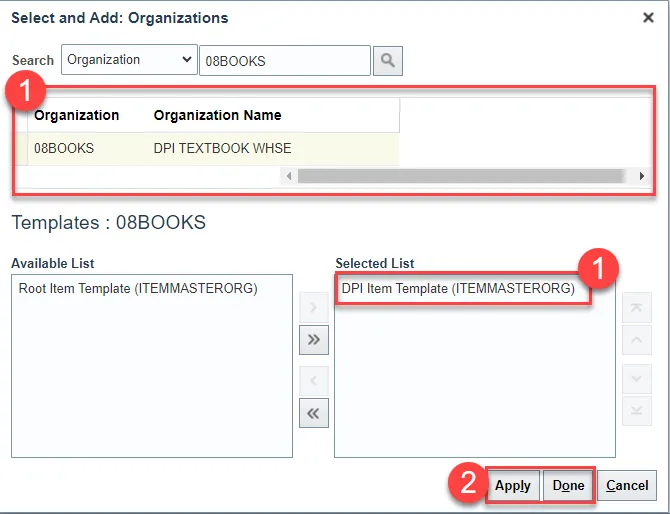
Task: Click the Organization column header
Action: coord(76,115)
